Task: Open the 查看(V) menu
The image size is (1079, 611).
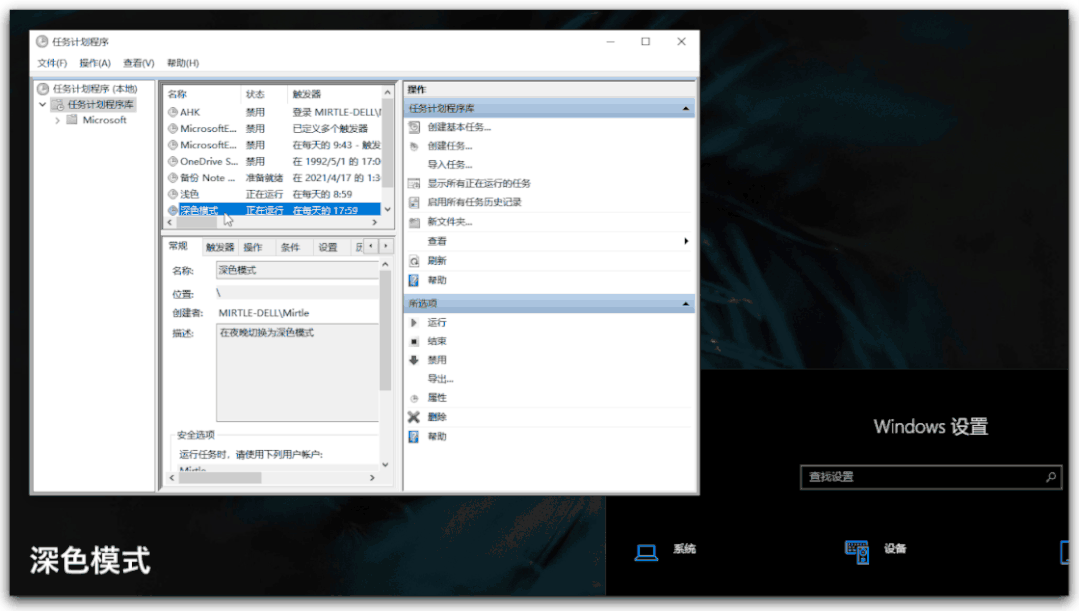Action: [138, 63]
